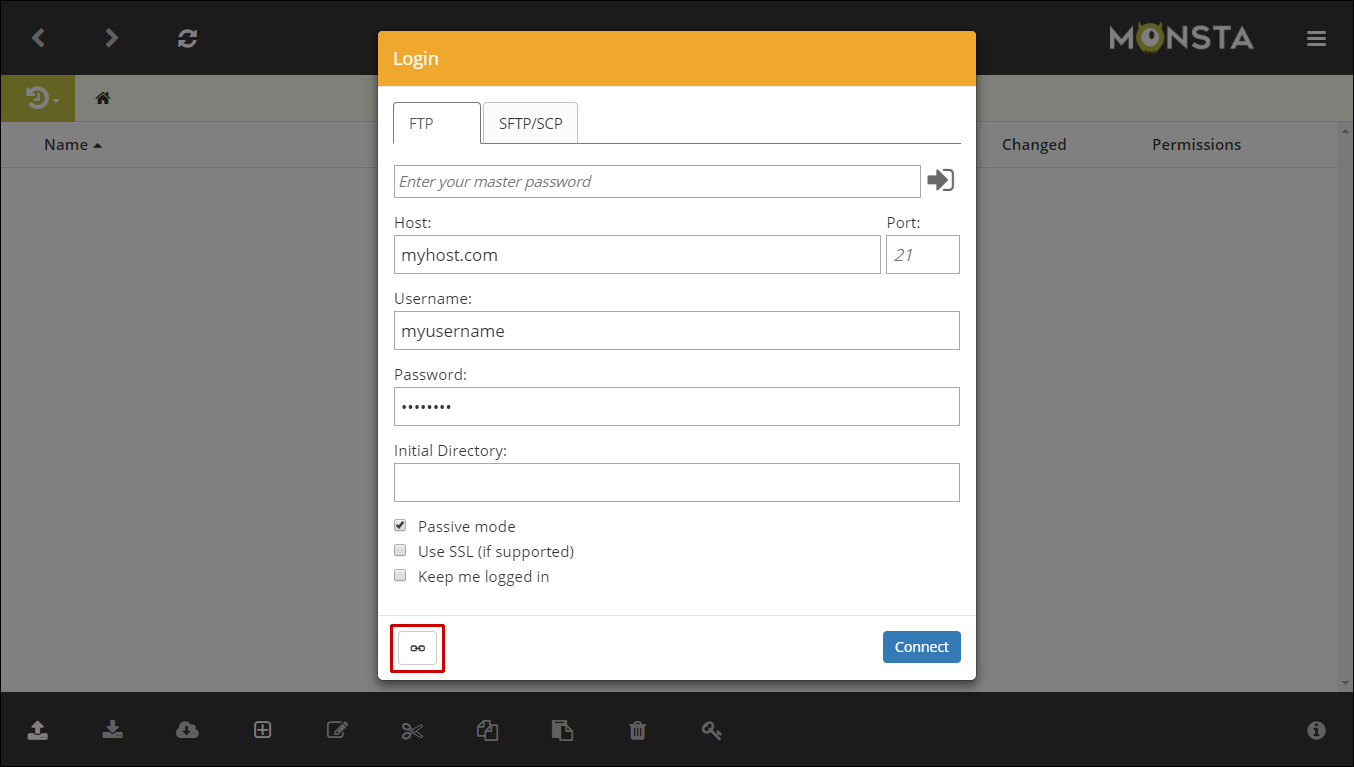
Task: Go forward with the right arrow icon
Action: [x=112, y=38]
